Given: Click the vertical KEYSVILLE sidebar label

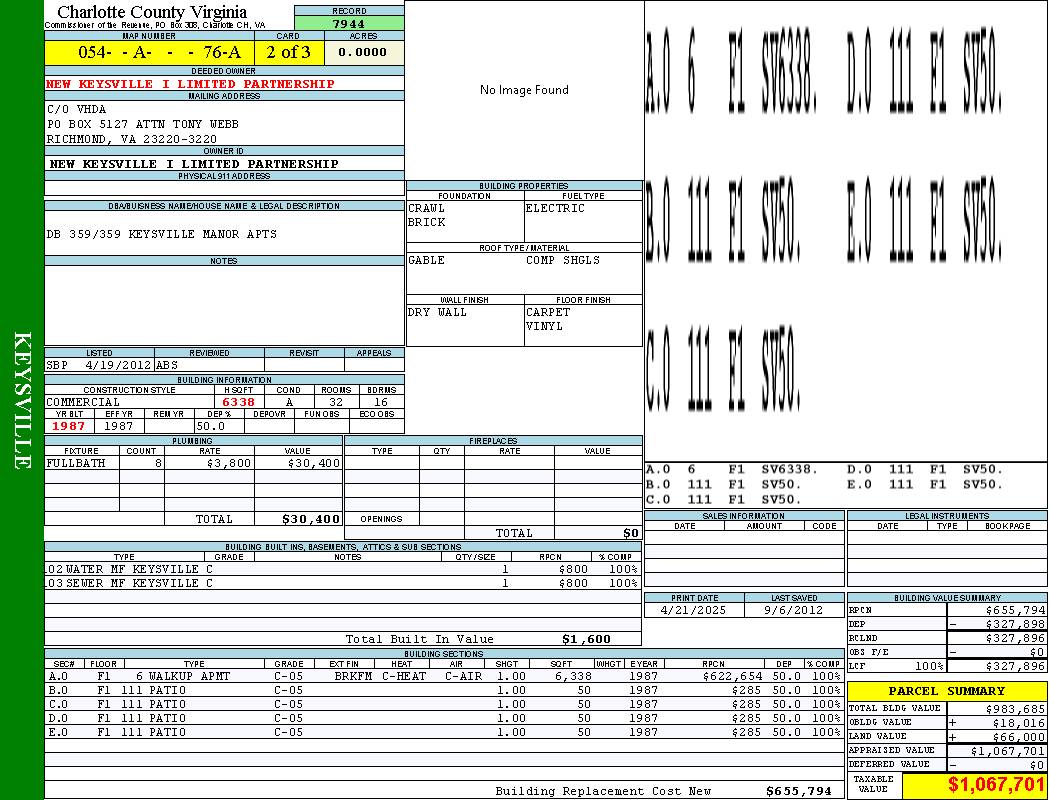Looking at the screenshot, I should pyautogui.click(x=22, y=400).
